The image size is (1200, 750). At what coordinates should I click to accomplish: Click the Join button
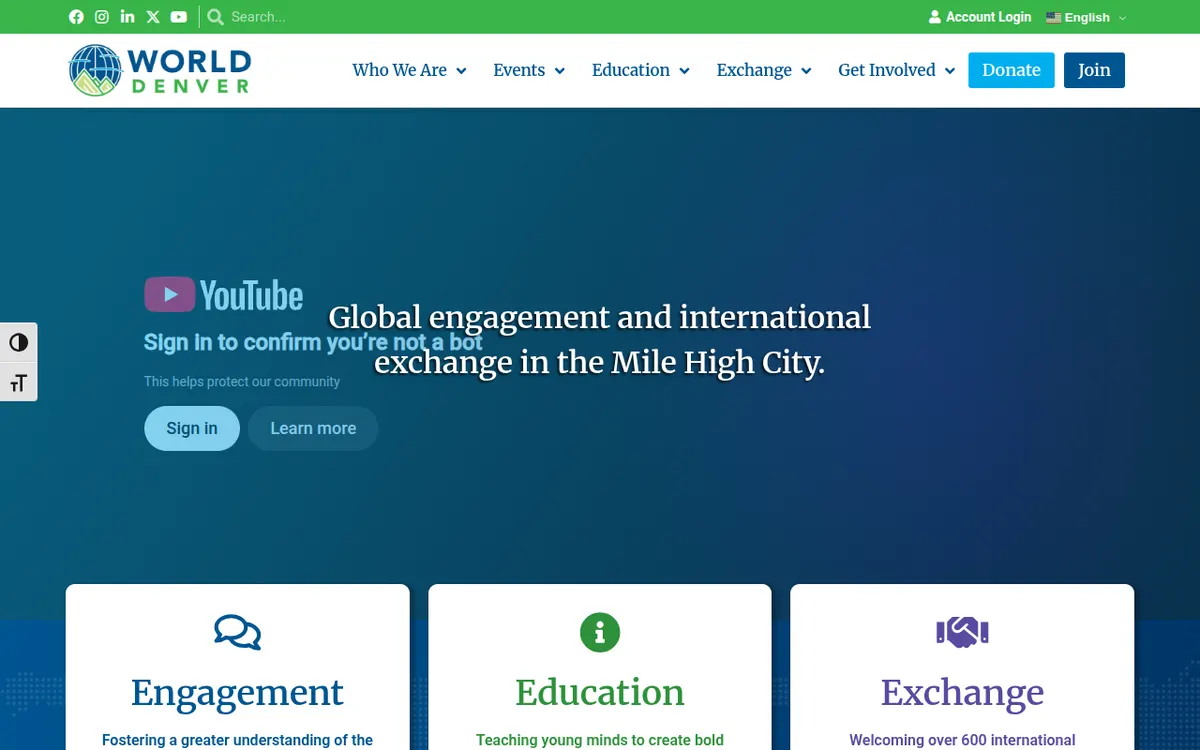coord(1094,70)
